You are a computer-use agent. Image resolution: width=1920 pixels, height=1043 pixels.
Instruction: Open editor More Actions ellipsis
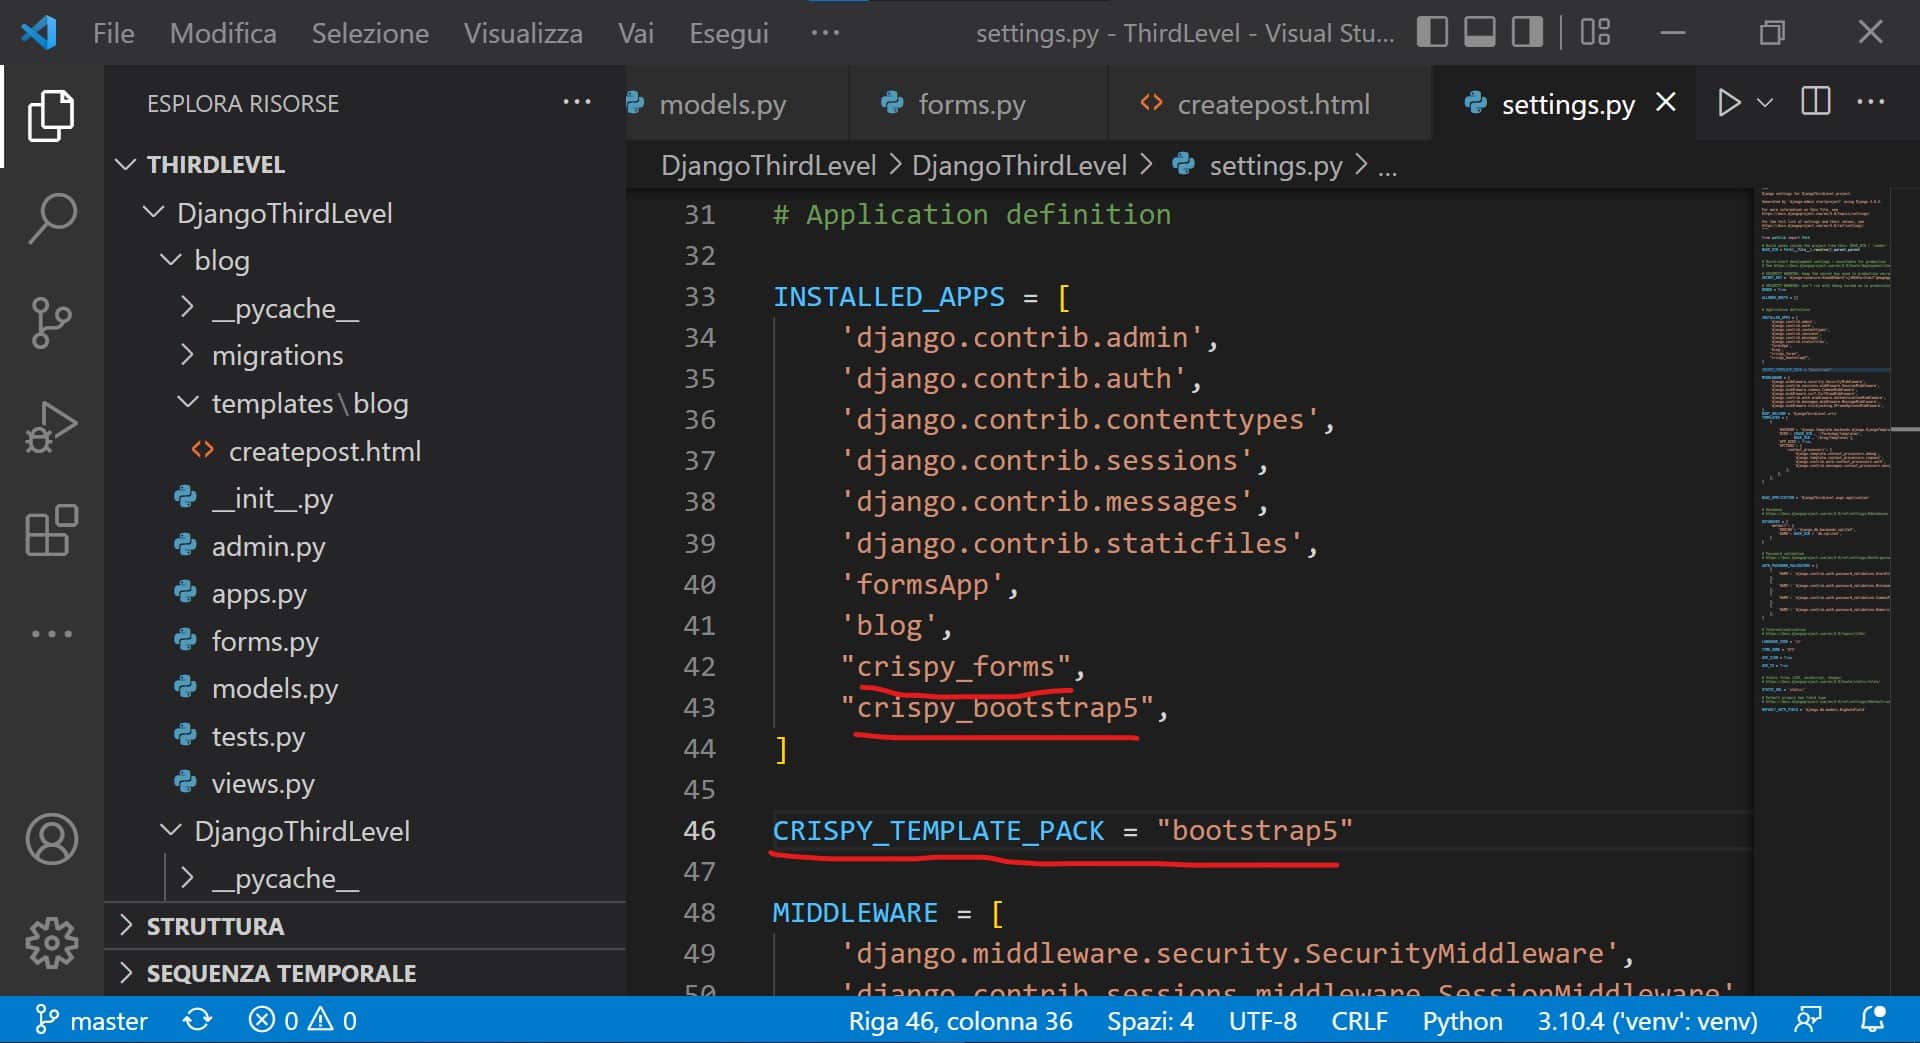tap(1870, 102)
